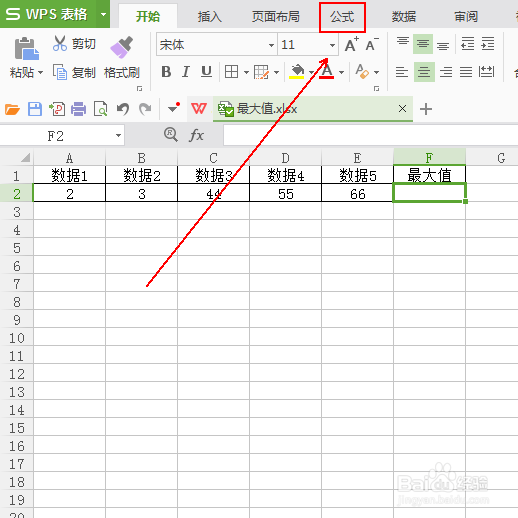Screen dimensions: 518x518
Task: Save the workbook with disk icon
Action: click(35, 109)
